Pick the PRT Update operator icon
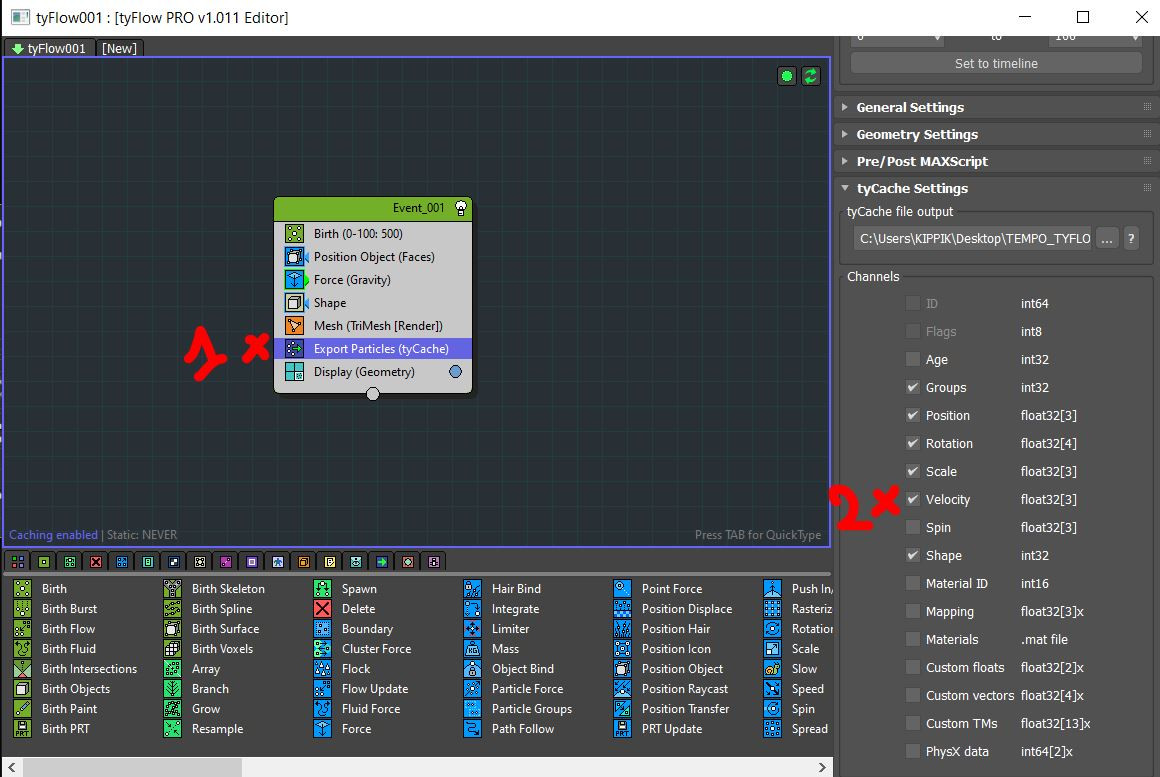Screen dimensions: 1160x777 pyautogui.click(x=623, y=728)
